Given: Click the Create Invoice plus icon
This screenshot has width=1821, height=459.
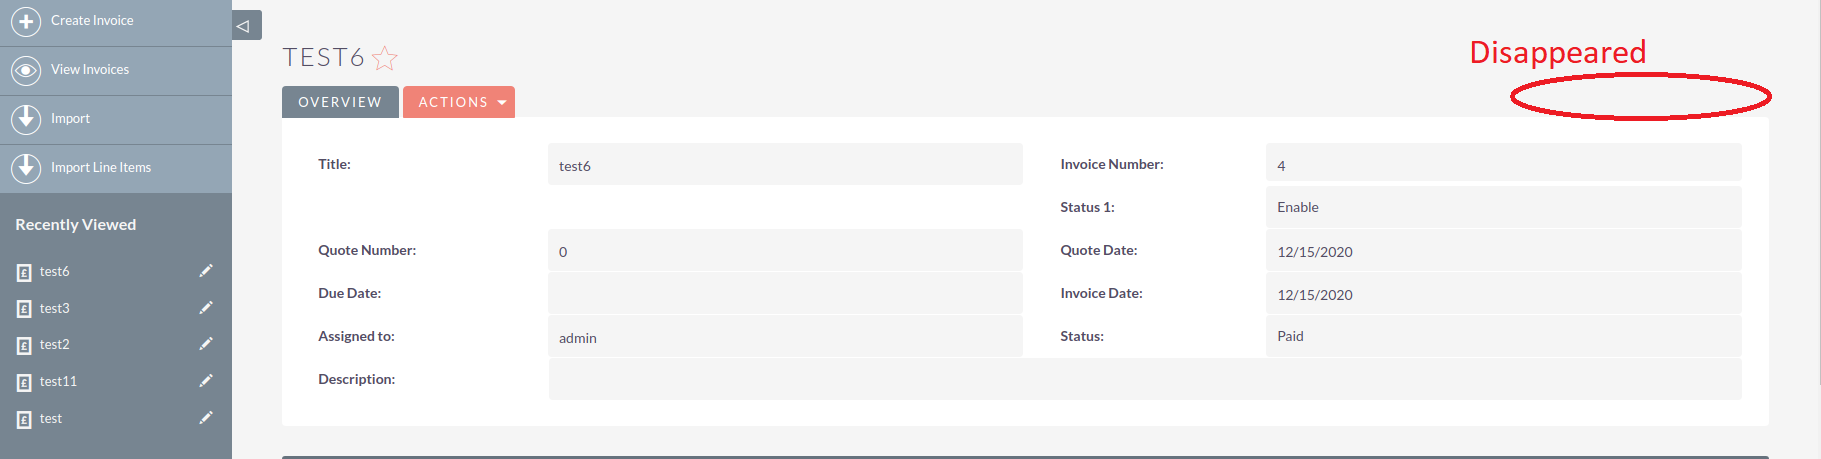Looking at the screenshot, I should pyautogui.click(x=26, y=21).
